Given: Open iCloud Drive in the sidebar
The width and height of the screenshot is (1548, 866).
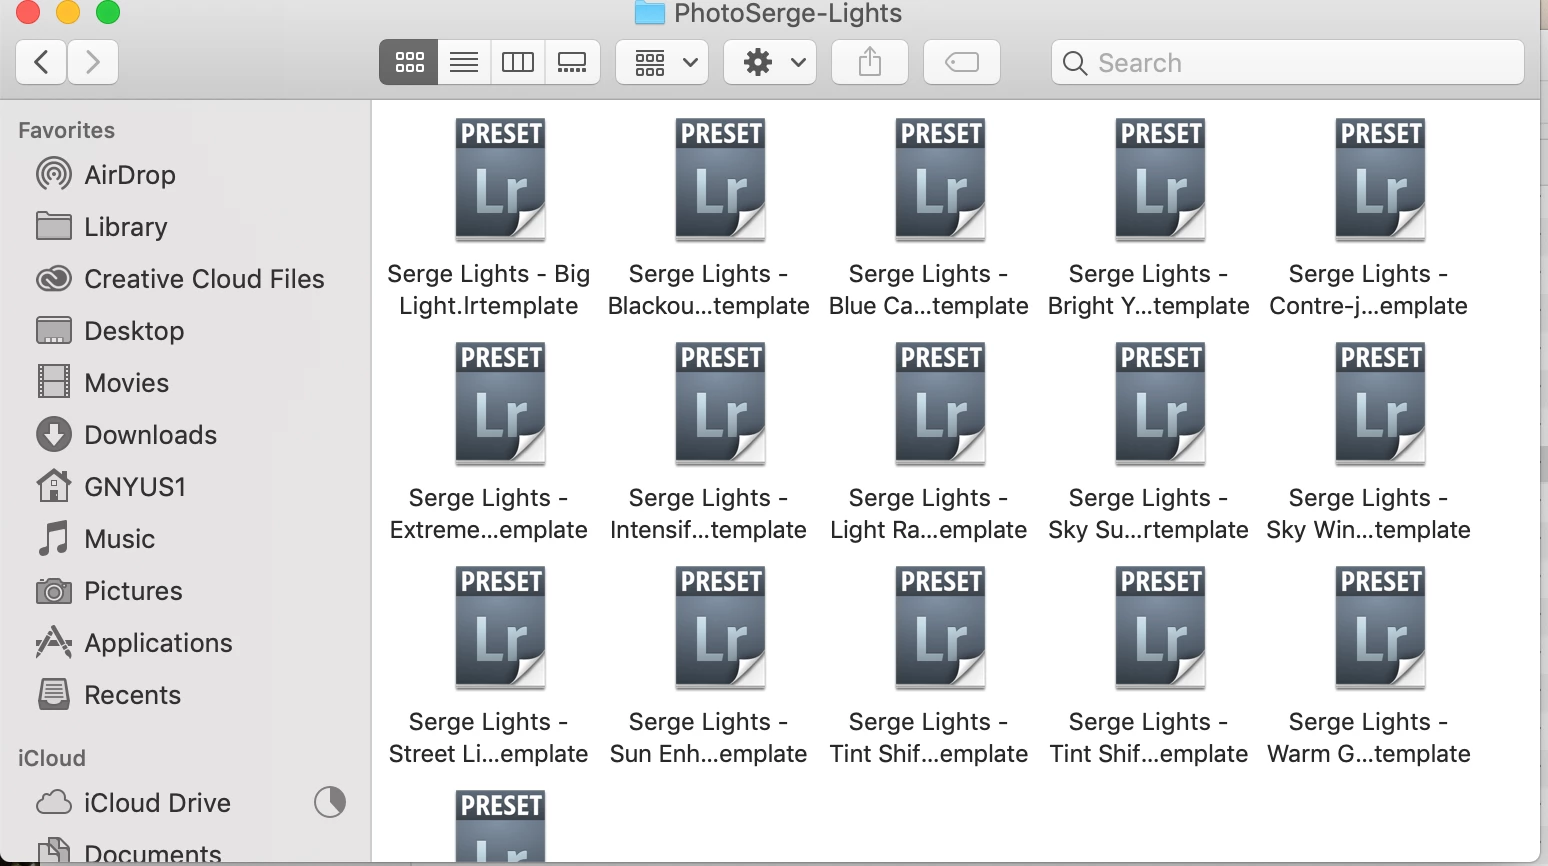Looking at the screenshot, I should click(x=134, y=803).
